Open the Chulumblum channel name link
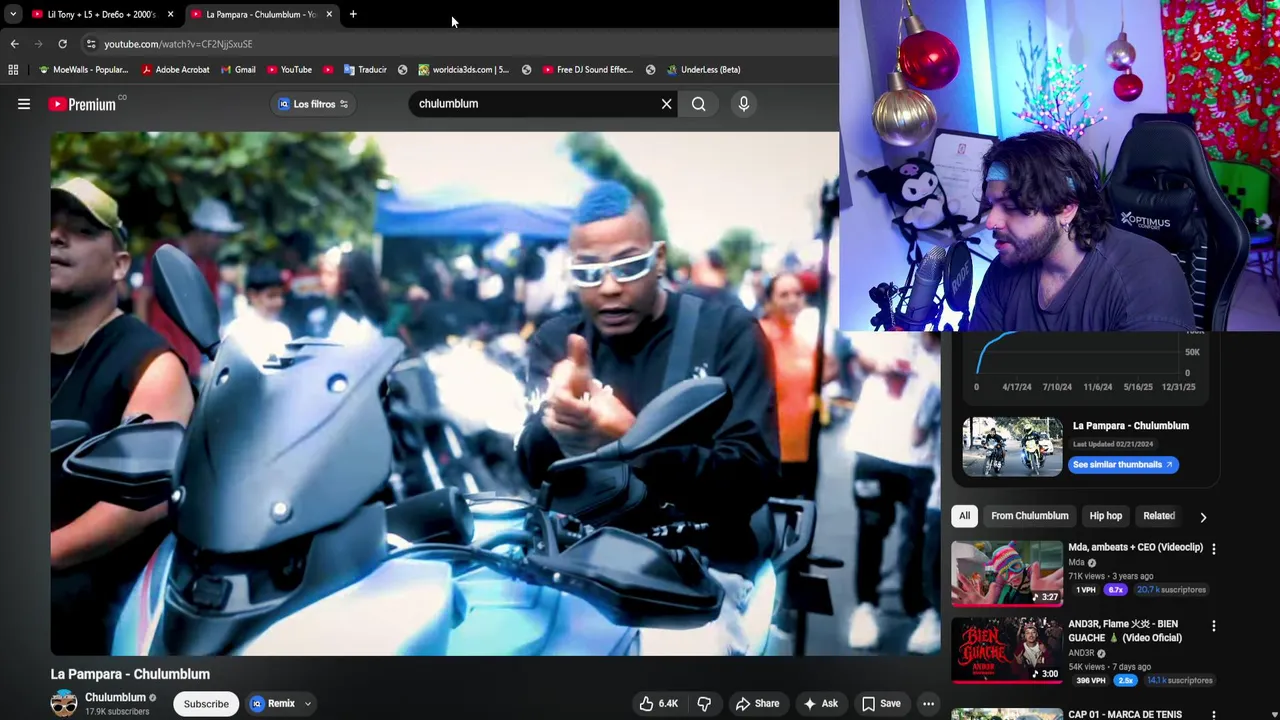The width and height of the screenshot is (1280, 720). (x=115, y=697)
